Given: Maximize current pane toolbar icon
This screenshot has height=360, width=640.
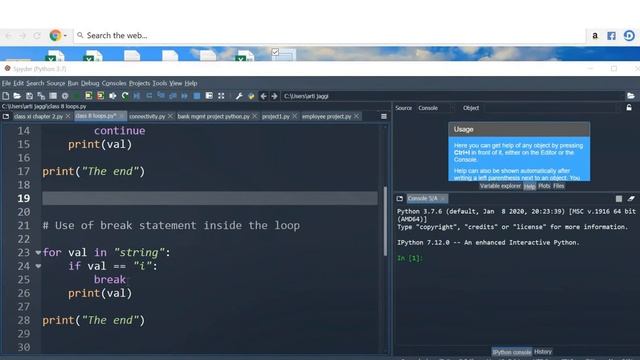Looking at the screenshot, I should pyautogui.click(x=209, y=96).
